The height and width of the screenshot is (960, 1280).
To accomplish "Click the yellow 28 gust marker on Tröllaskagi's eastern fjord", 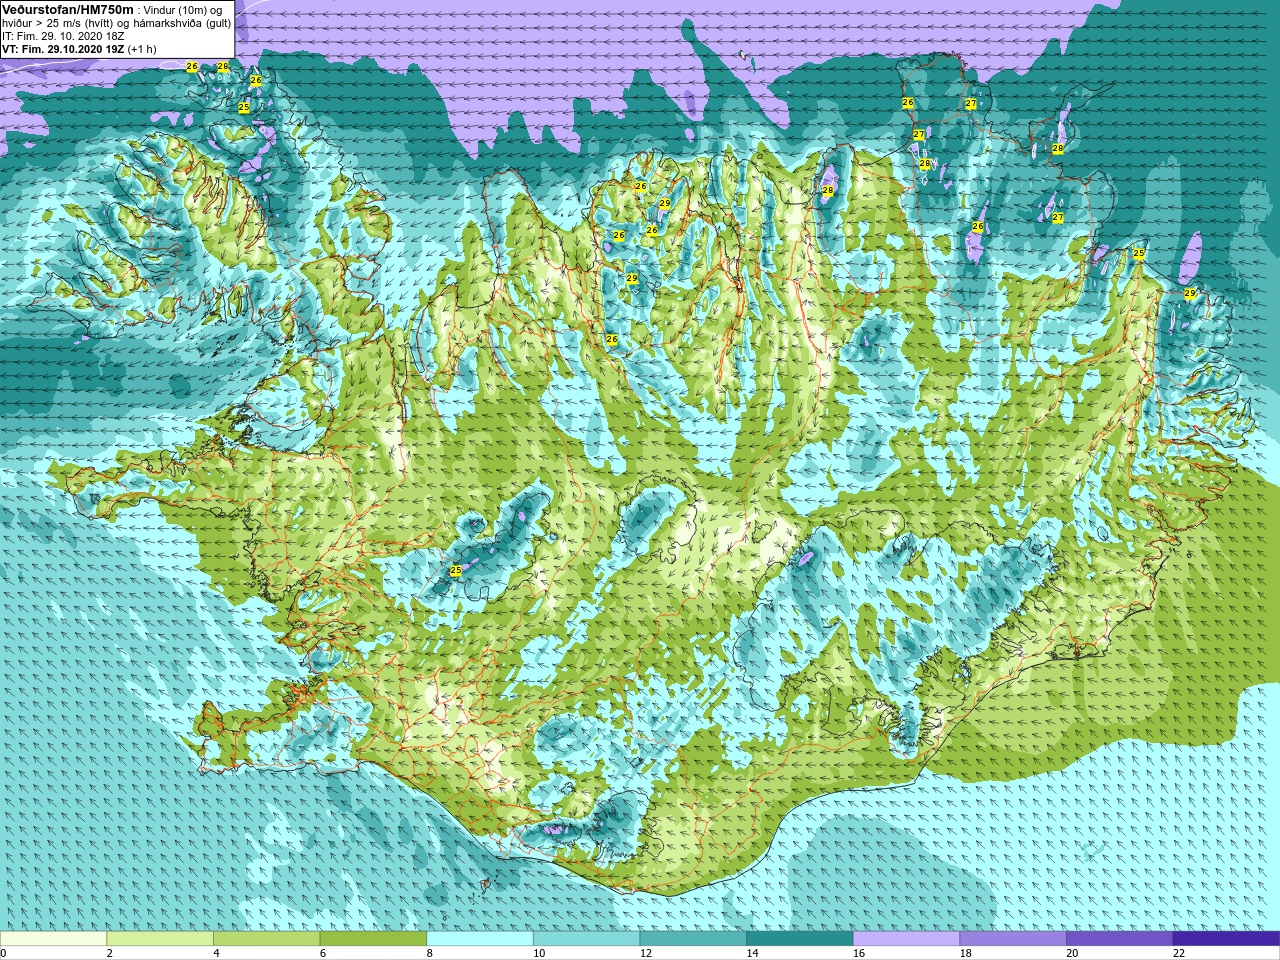I will pyautogui.click(x=828, y=190).
